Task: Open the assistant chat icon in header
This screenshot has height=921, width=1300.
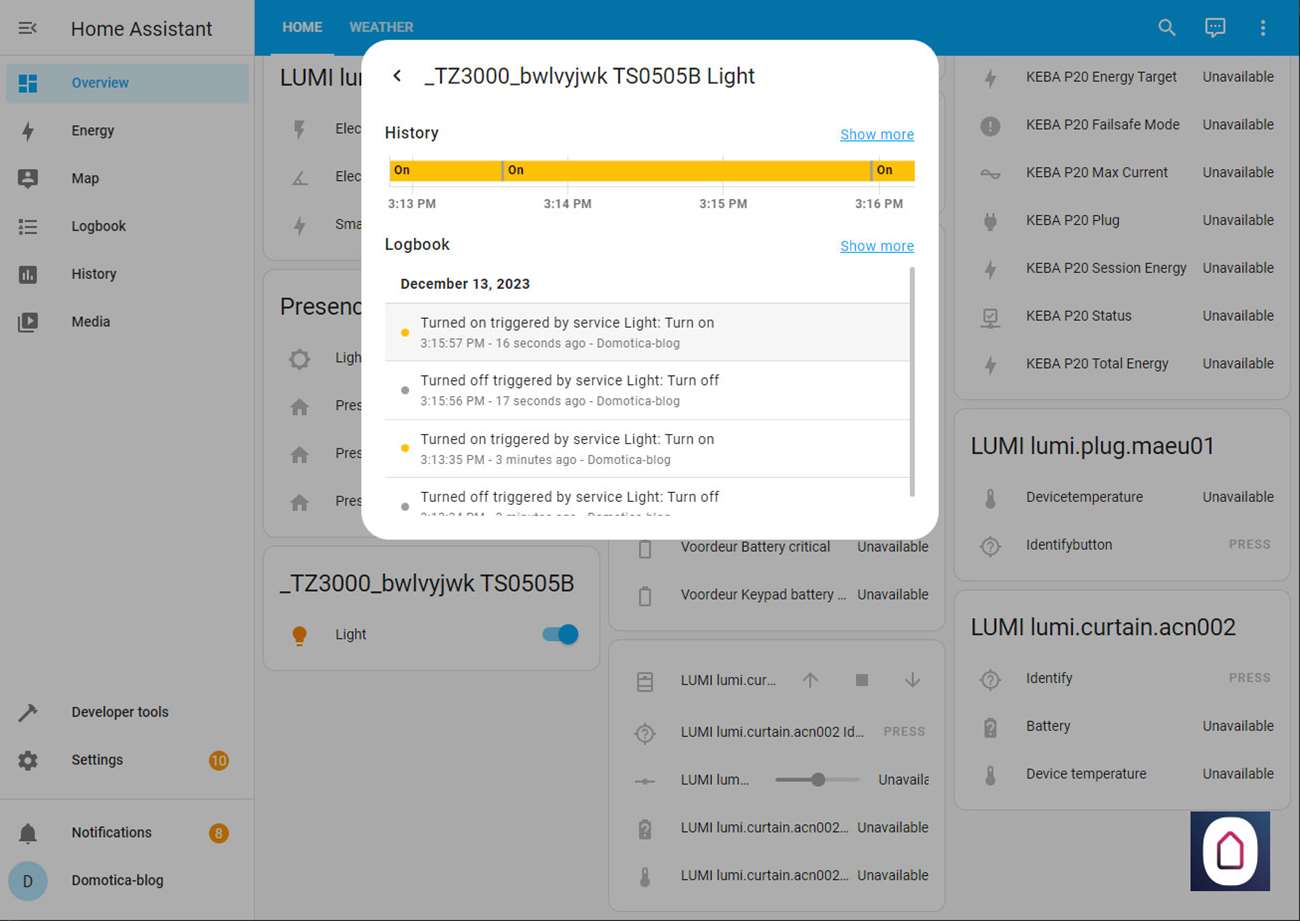Action: tap(1215, 28)
